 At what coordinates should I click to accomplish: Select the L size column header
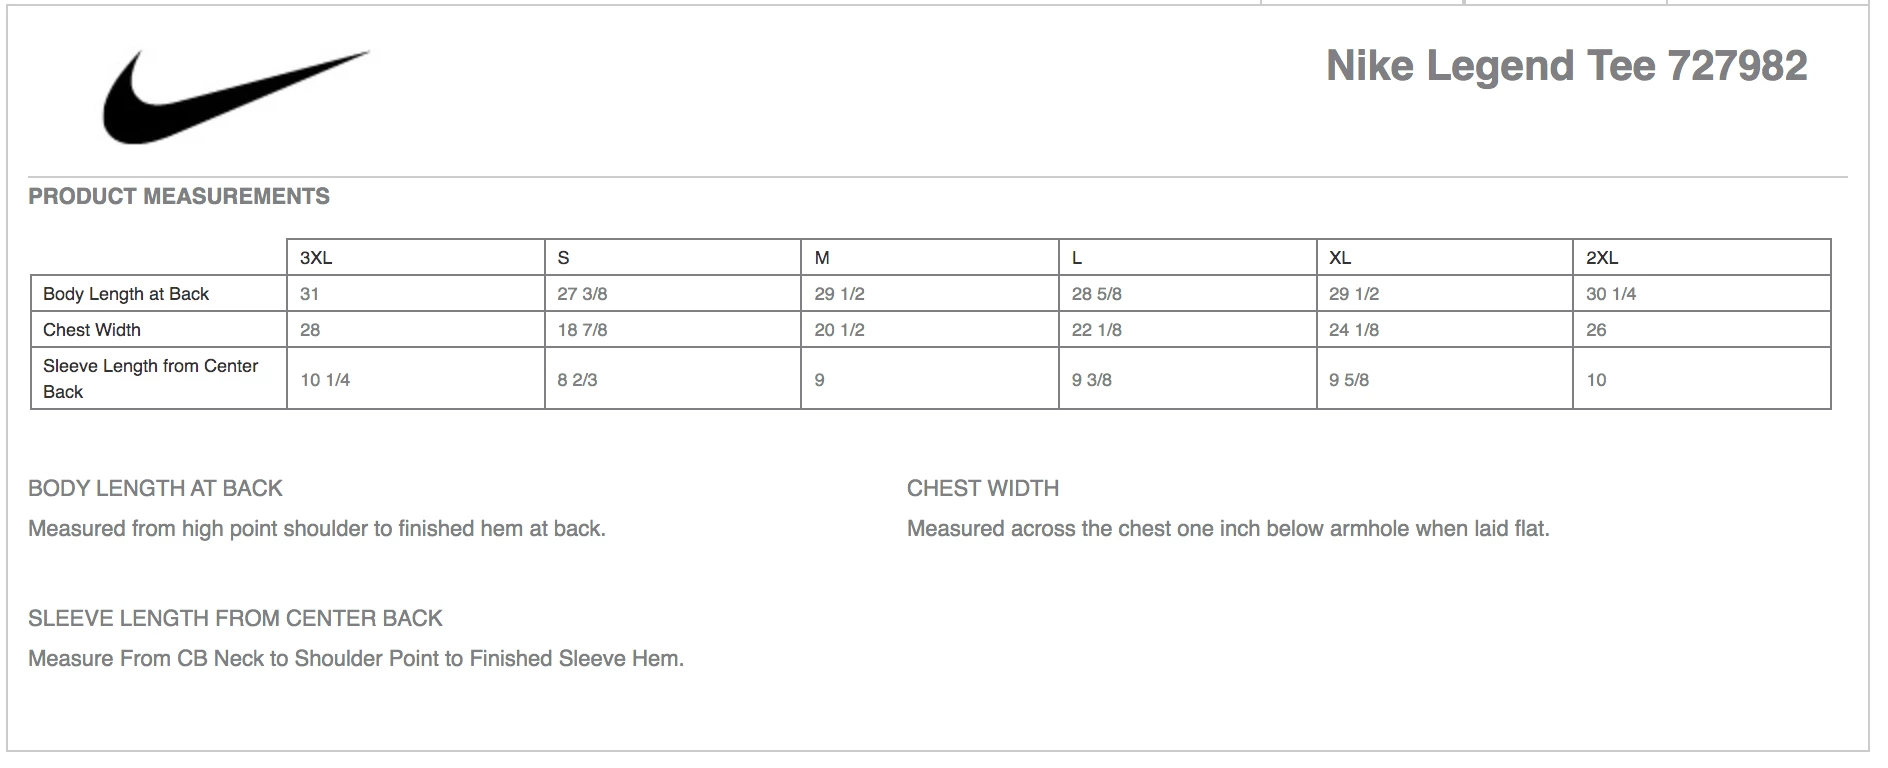pyautogui.click(x=1077, y=258)
